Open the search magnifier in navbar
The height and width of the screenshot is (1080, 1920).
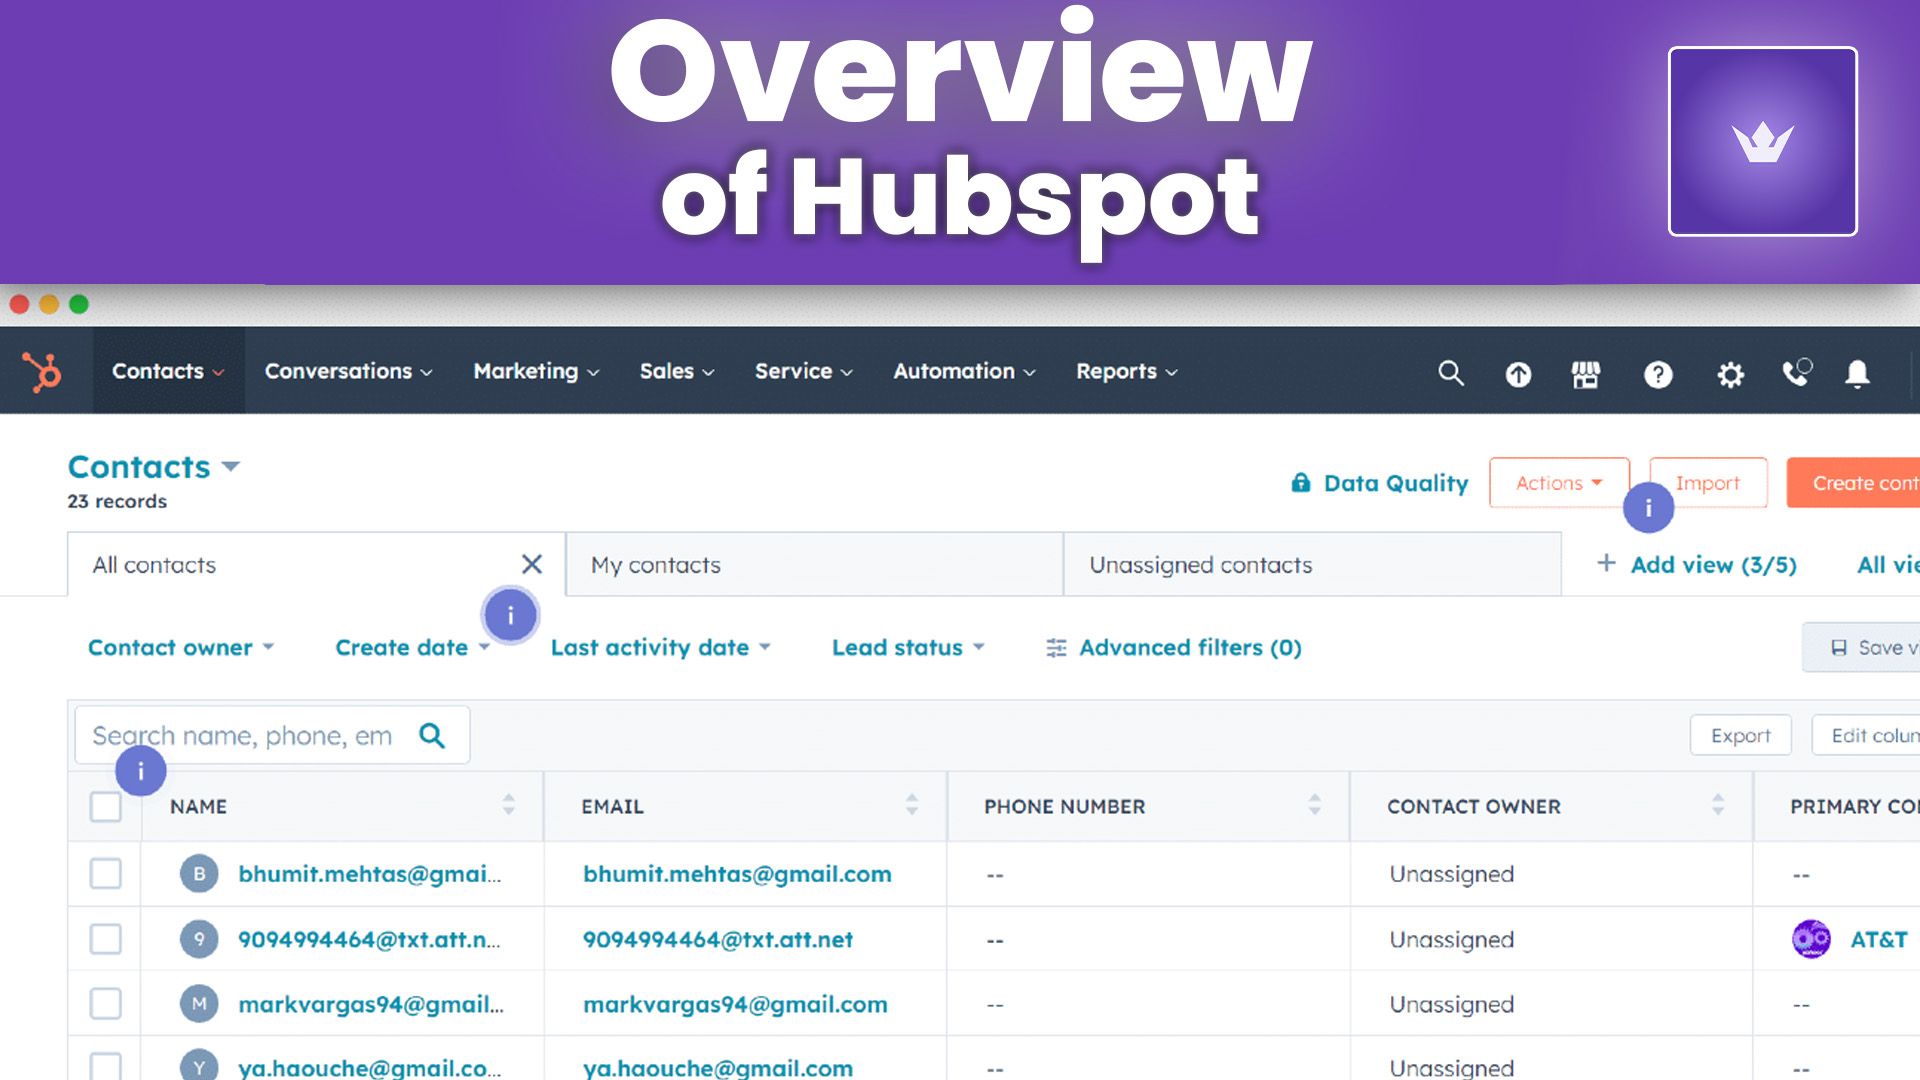(1451, 373)
